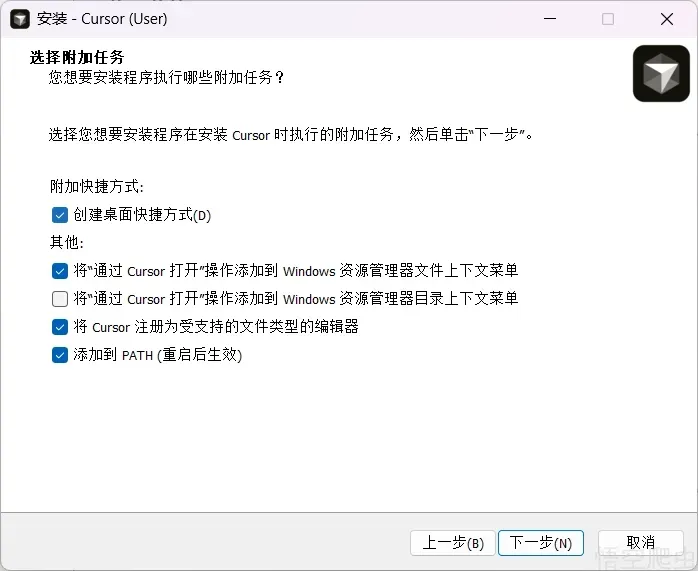Enable the 资源管理器目录上下文菜单 checkbox
The image size is (698, 571).
(60, 299)
